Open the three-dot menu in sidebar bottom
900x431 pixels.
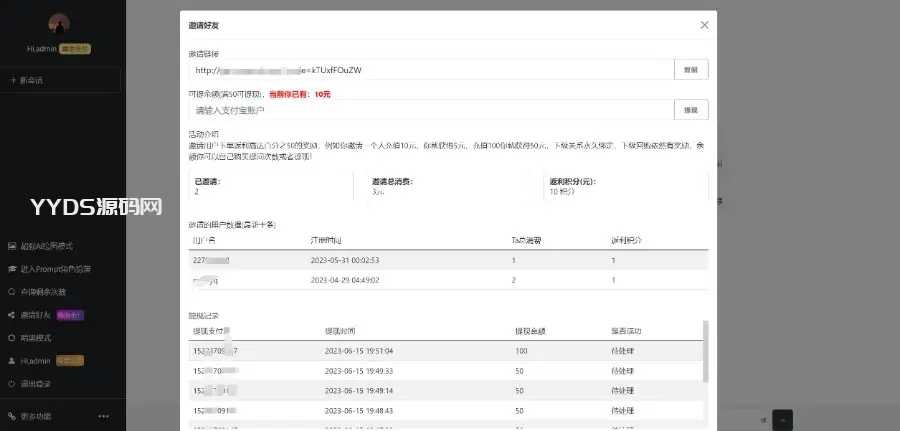(x=104, y=416)
